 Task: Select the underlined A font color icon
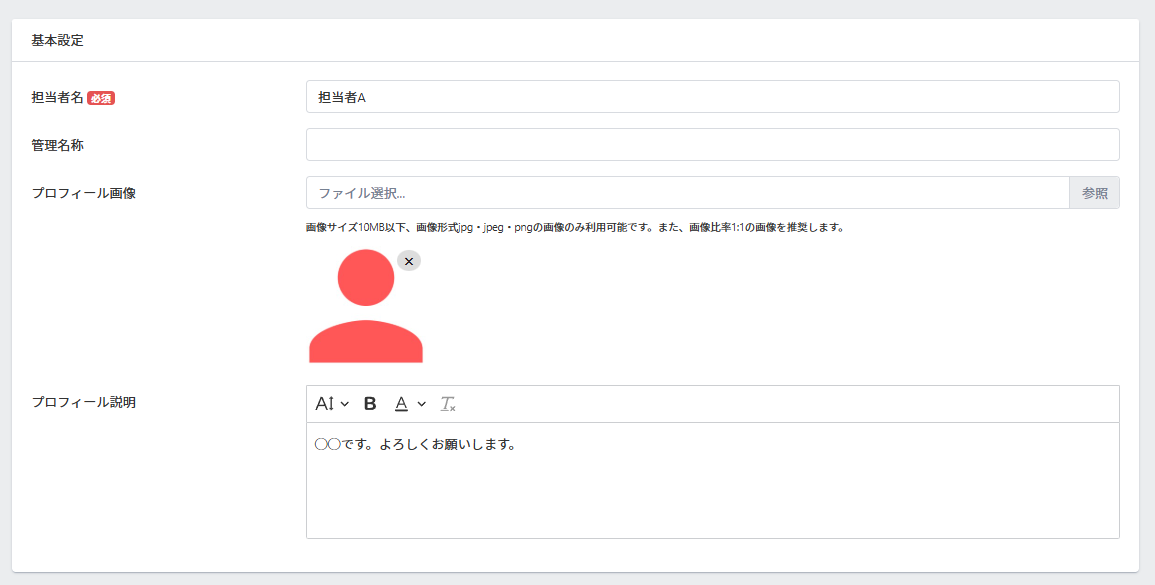(x=401, y=404)
